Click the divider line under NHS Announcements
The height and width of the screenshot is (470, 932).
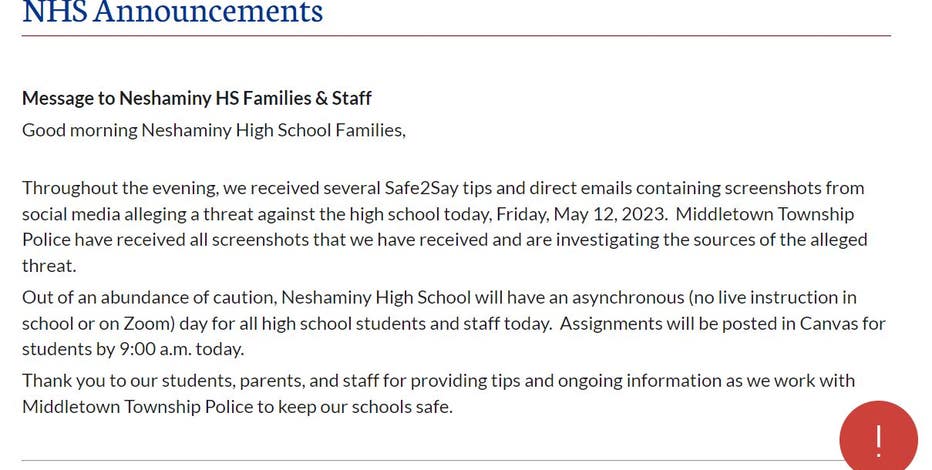coord(456,36)
